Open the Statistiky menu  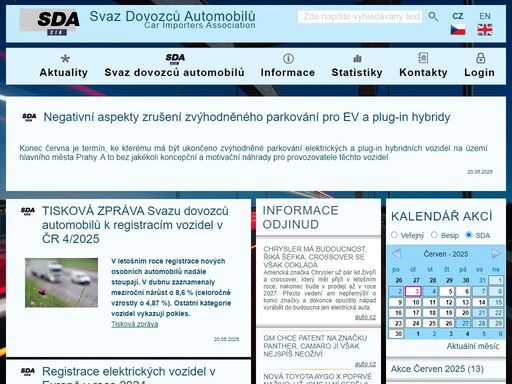[x=357, y=72]
